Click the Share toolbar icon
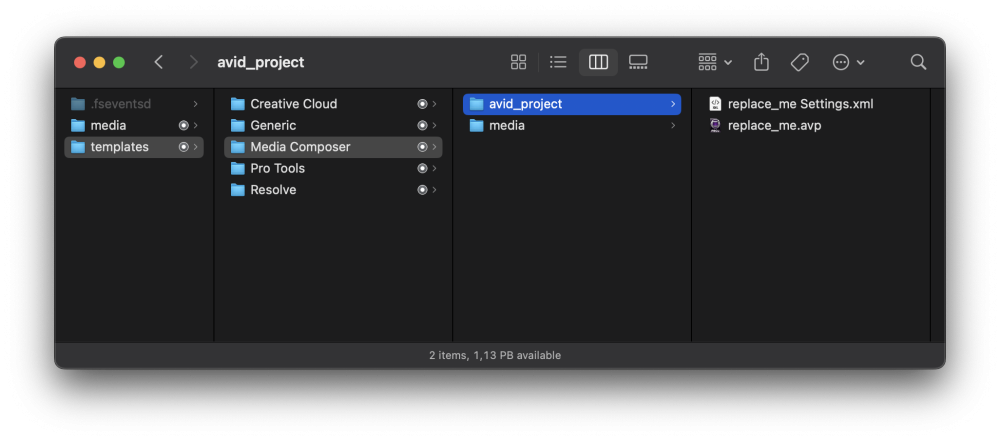Screen dimensions: 1000x441 [x=761, y=62]
